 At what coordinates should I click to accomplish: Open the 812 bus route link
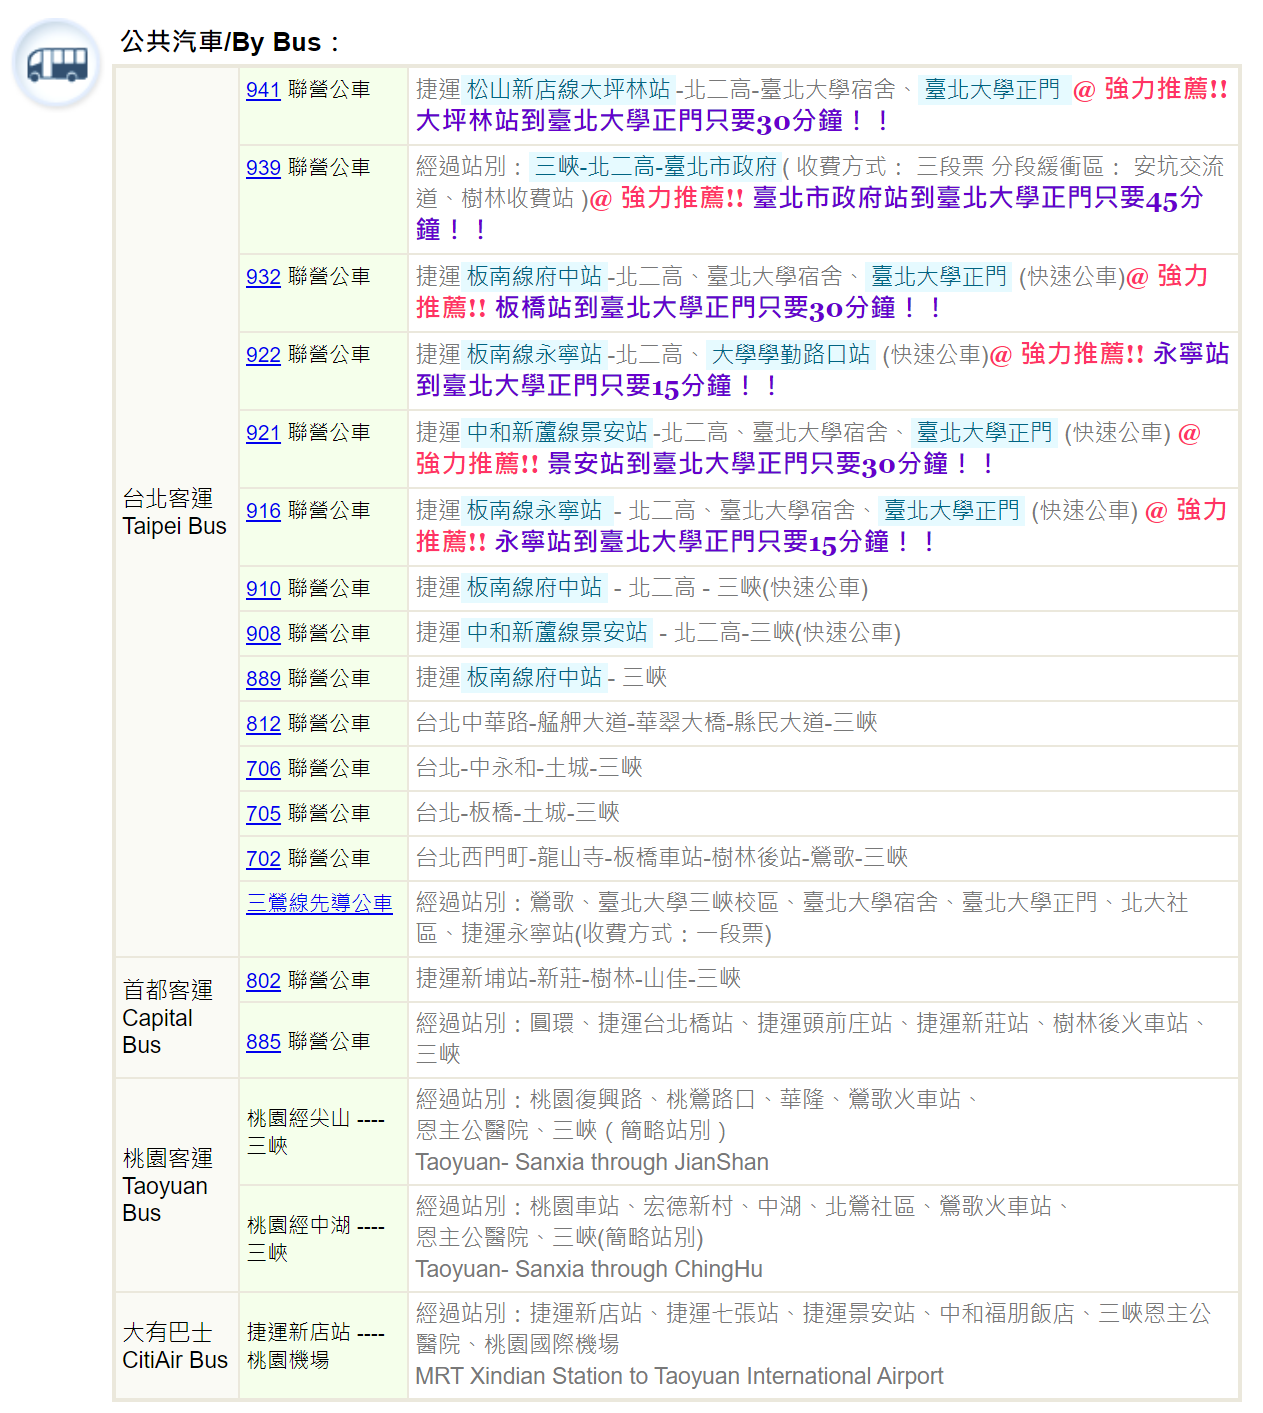263,724
